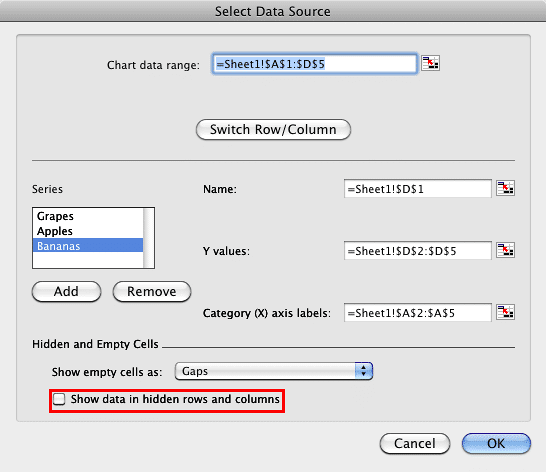Click range selector icon beside Category axis labels
This screenshot has width=546, height=472.
[x=505, y=312]
